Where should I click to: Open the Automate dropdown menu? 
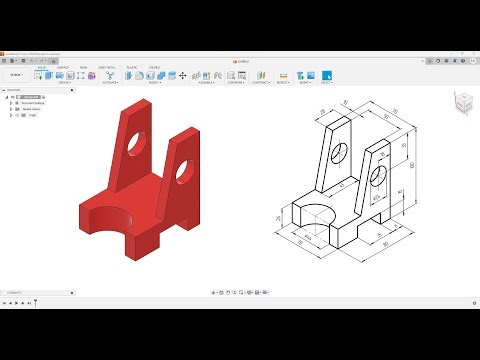(110, 83)
